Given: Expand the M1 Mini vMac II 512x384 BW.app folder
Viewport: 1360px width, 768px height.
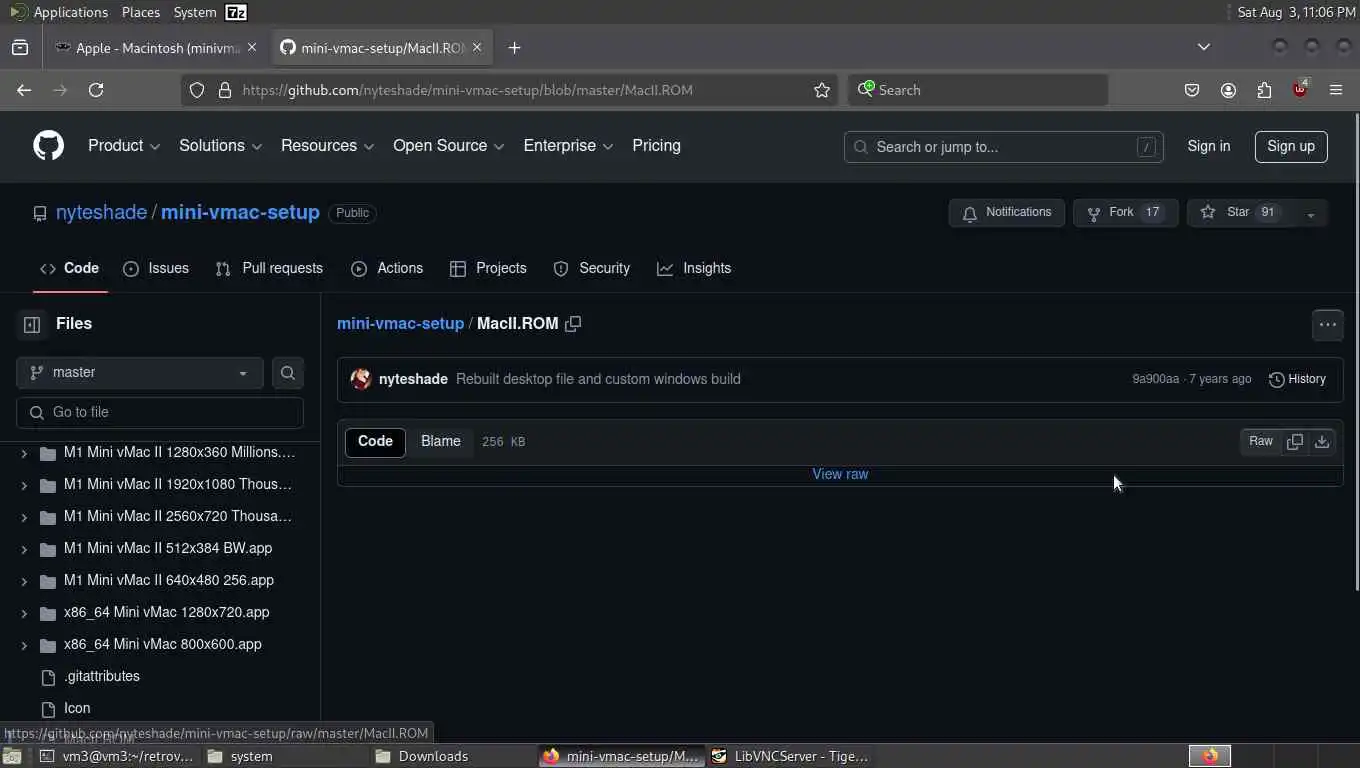Looking at the screenshot, I should coord(24,549).
